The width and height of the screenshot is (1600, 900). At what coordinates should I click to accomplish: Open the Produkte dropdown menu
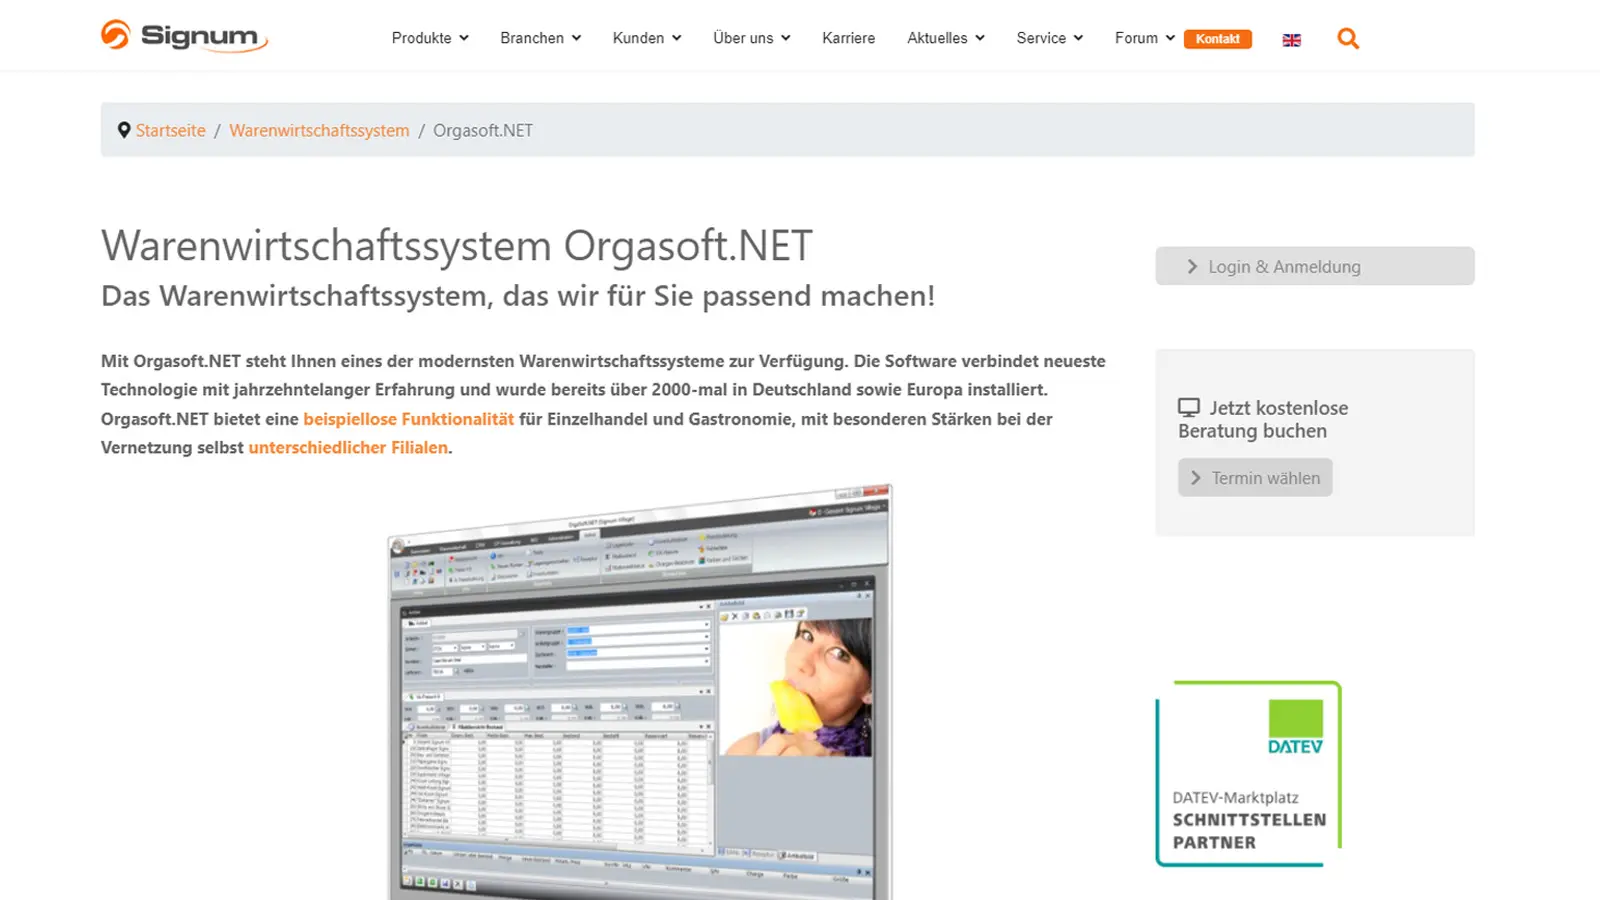(x=430, y=38)
